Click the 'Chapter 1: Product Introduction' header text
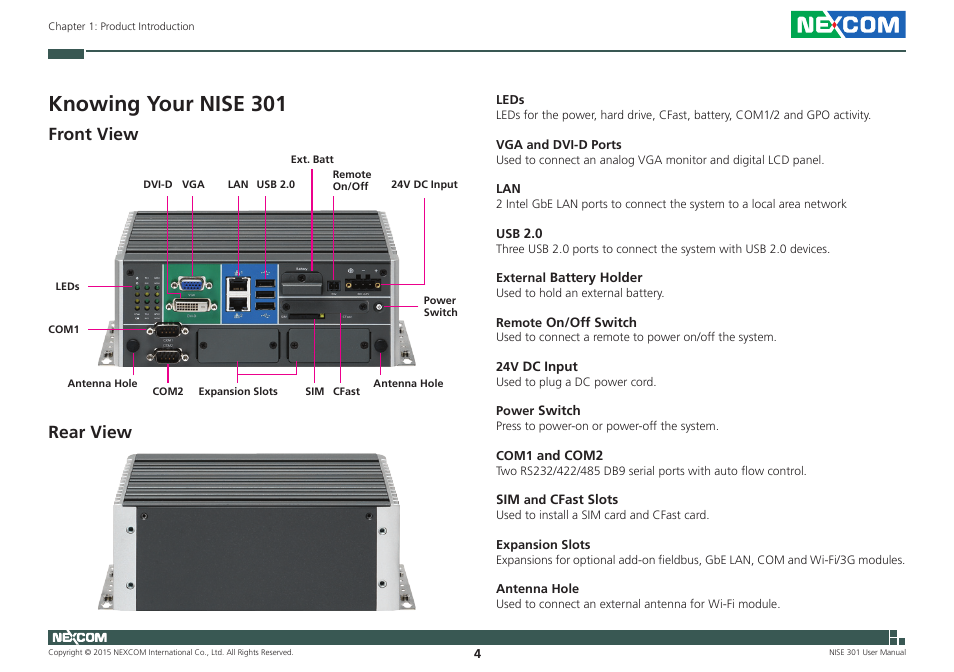The width and height of the screenshot is (954, 672). [x=121, y=26]
